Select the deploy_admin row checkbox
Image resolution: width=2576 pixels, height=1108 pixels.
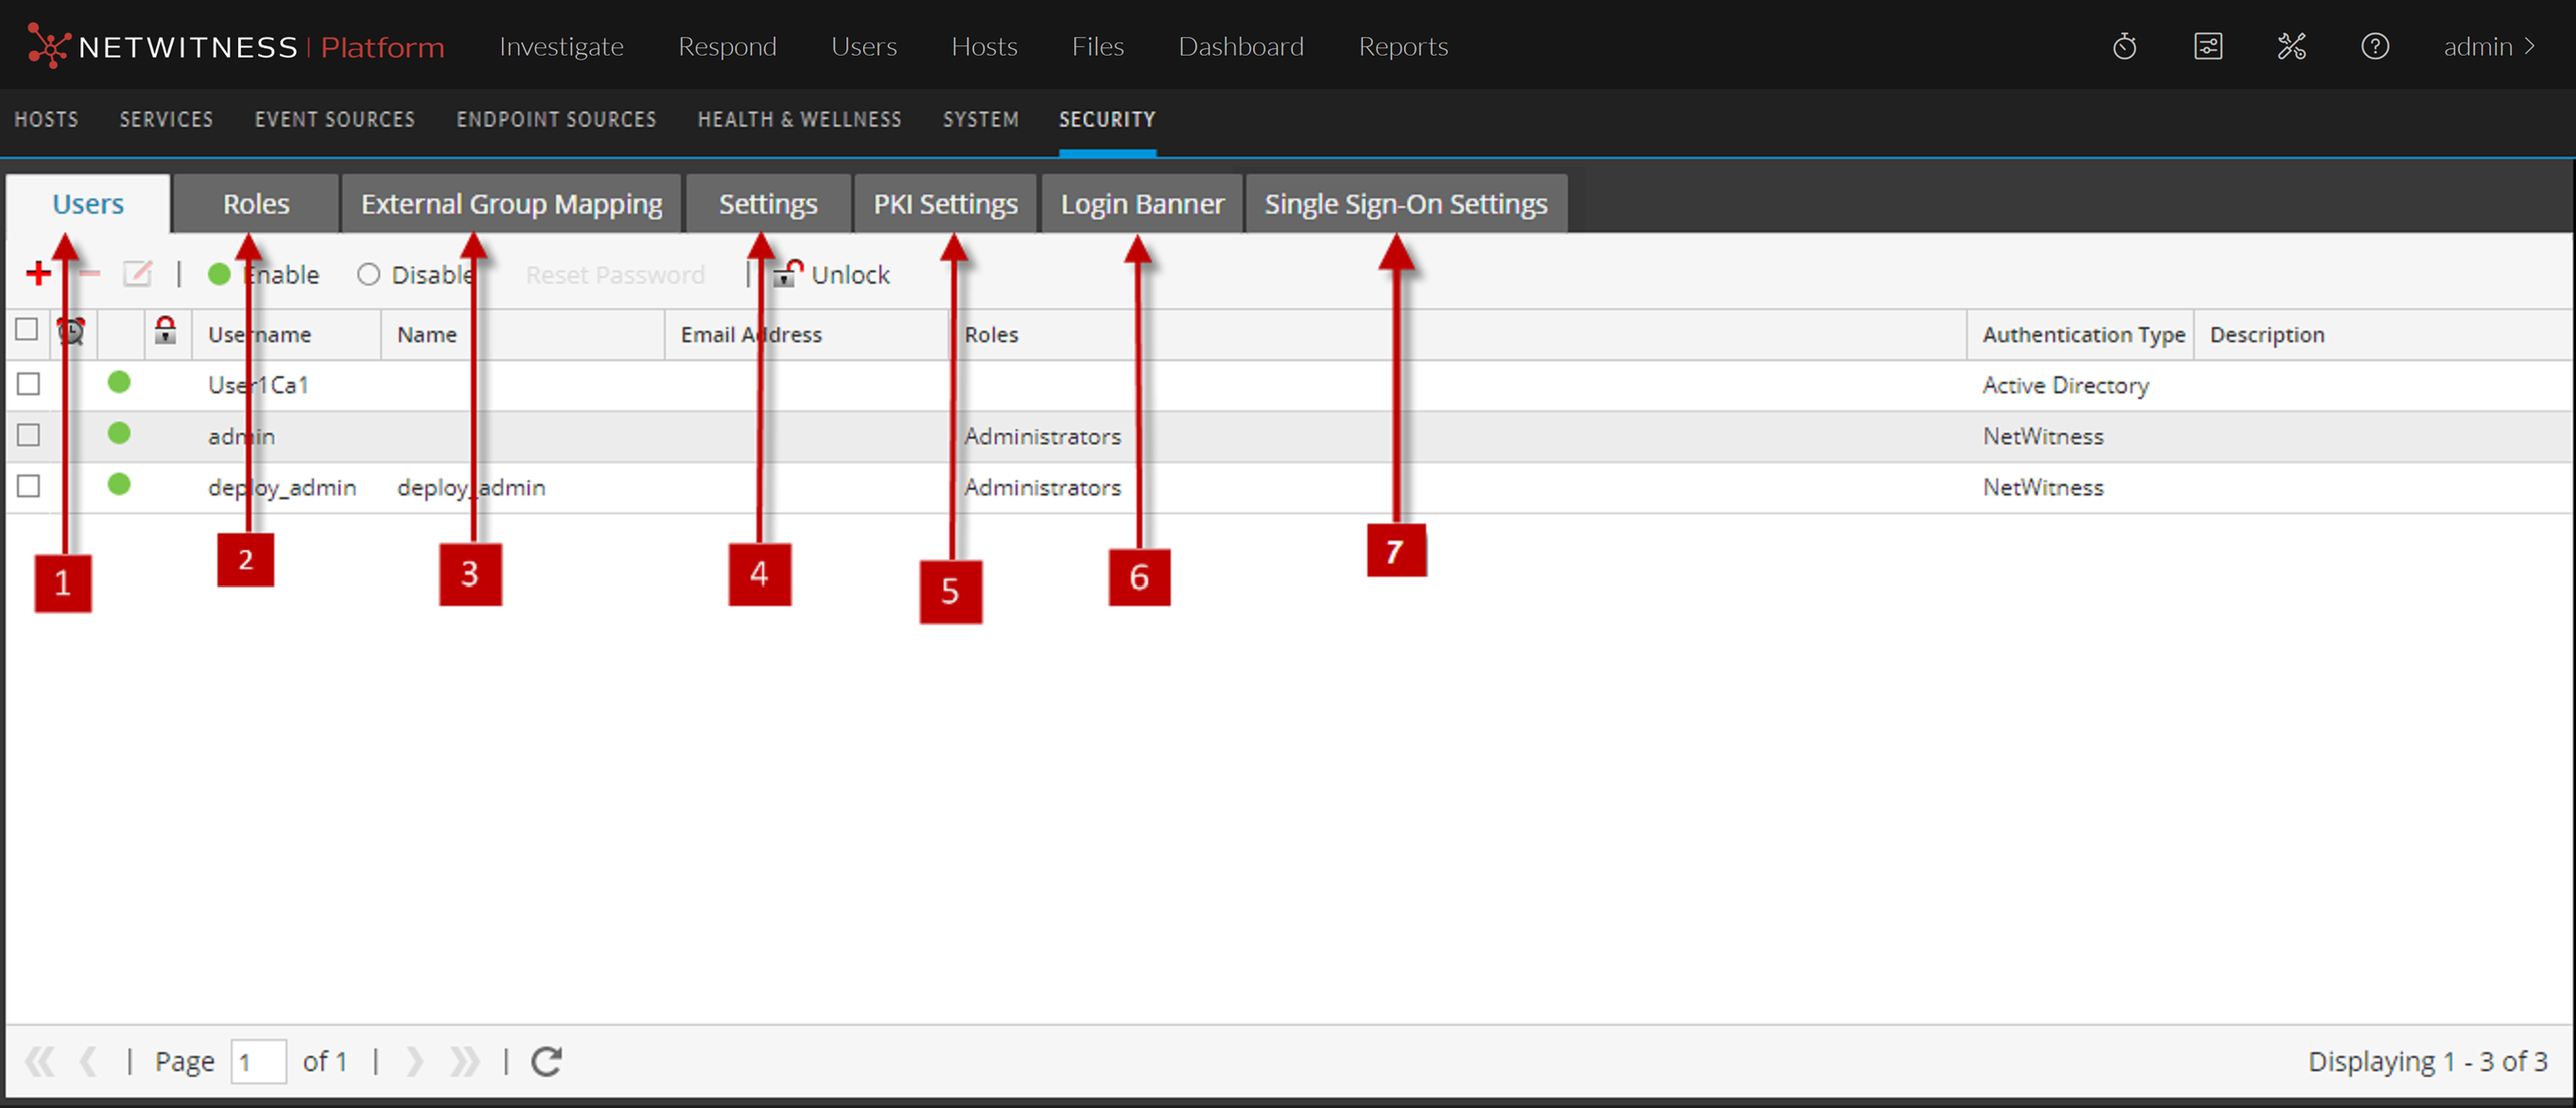(28, 486)
